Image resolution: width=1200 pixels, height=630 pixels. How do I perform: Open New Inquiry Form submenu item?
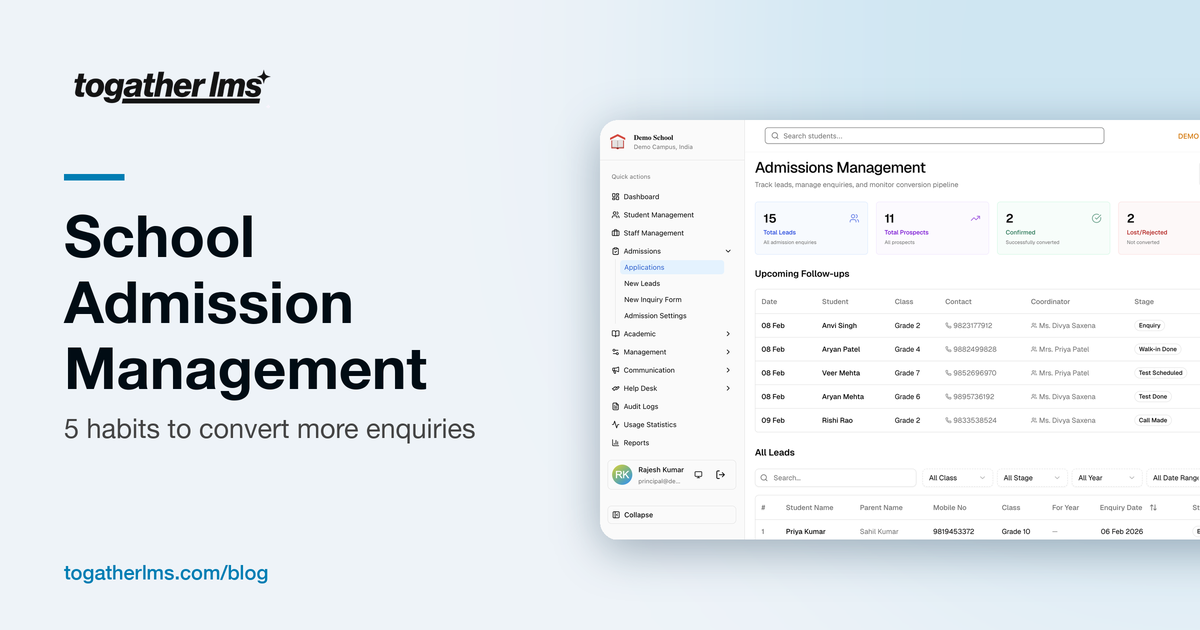pyautogui.click(x=653, y=300)
